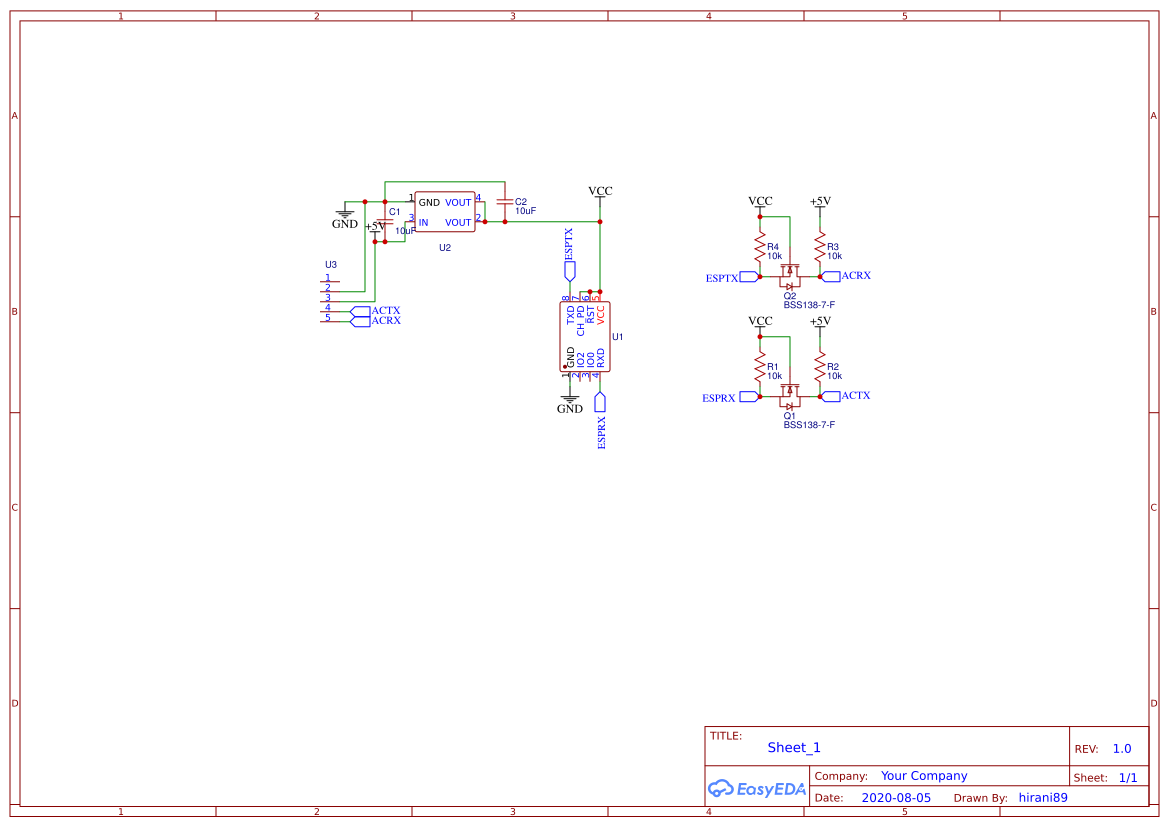Screen dimensions: 1169x827
Task: Click the 10k value of R4
Action: [x=775, y=257]
